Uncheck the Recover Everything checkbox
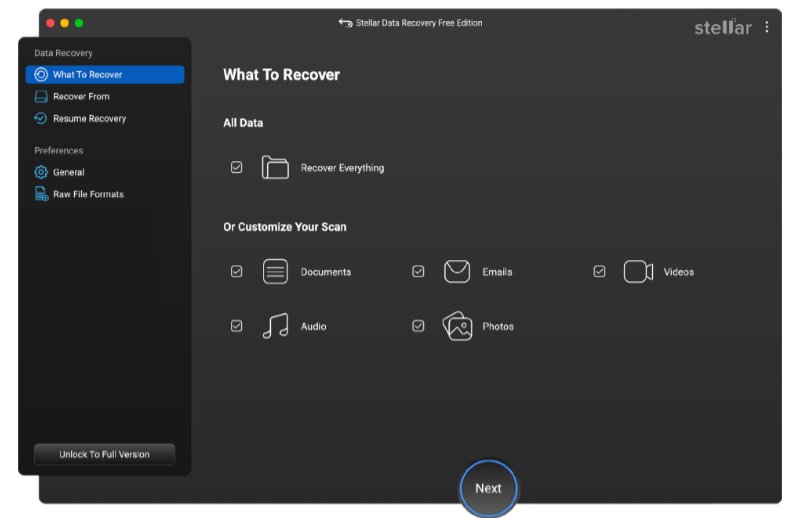Image resolution: width=799 pixels, height=518 pixels. 237,168
